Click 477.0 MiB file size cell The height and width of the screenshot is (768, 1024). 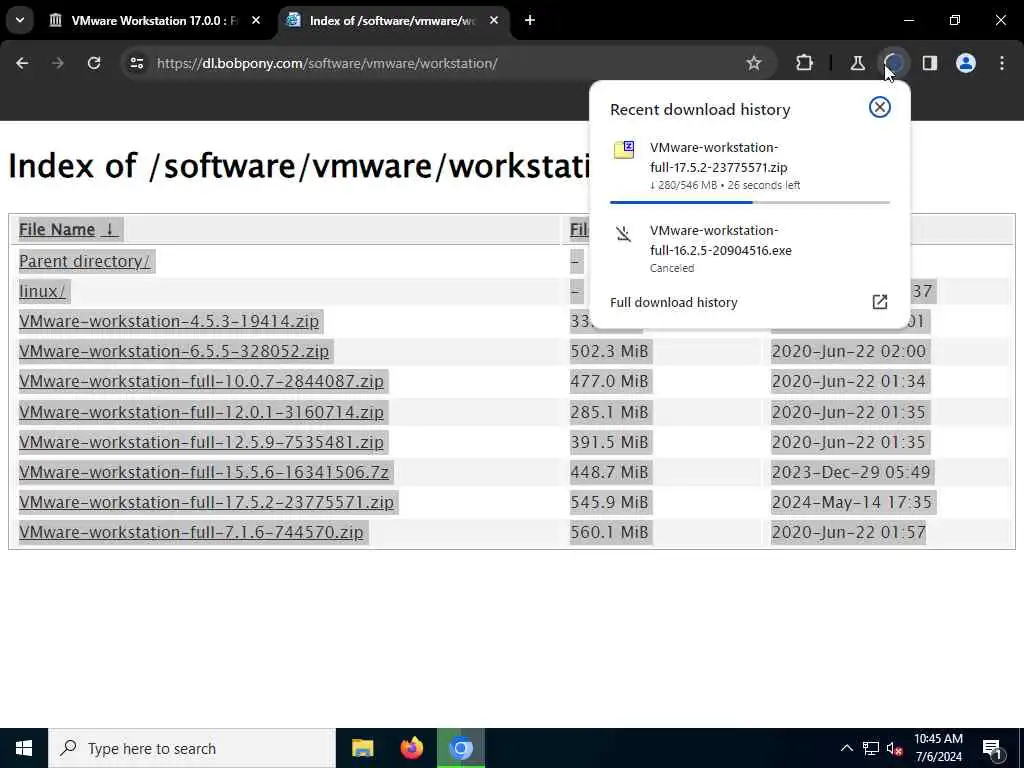[x=609, y=381]
